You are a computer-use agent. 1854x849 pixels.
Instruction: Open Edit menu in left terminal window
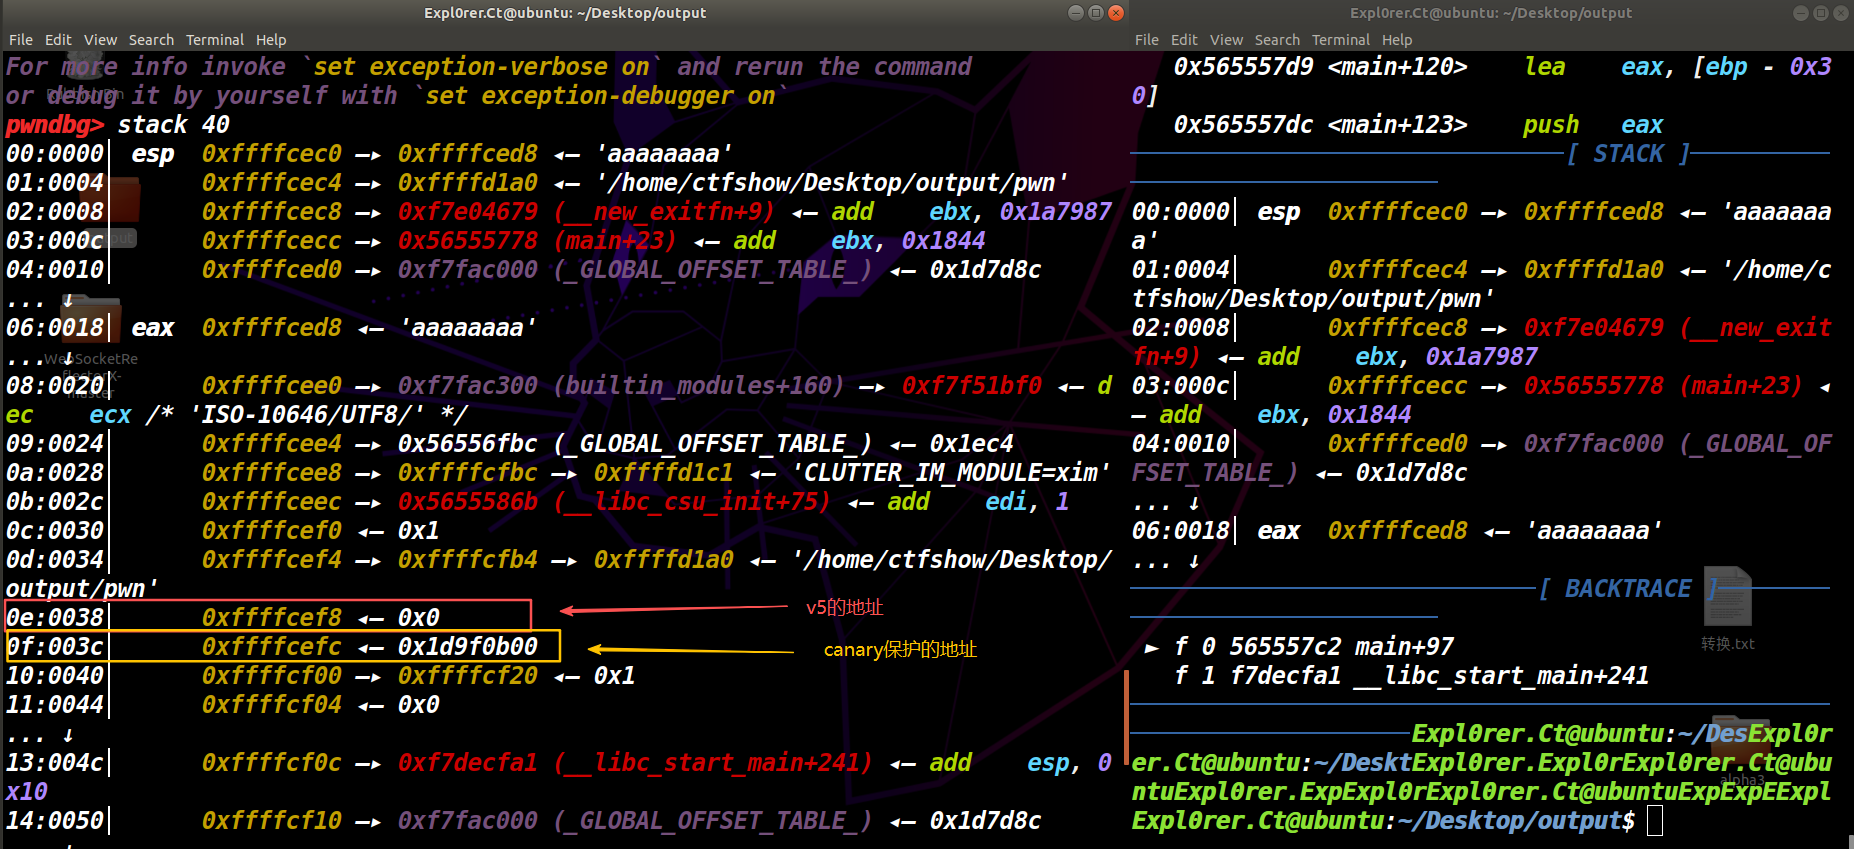pyautogui.click(x=58, y=40)
